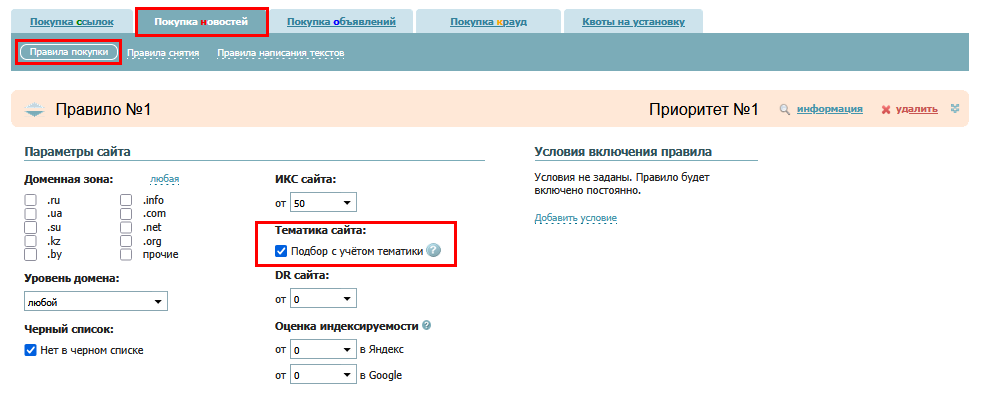
Task: Open the ИКС сайта dropdown
Action: pos(323,203)
